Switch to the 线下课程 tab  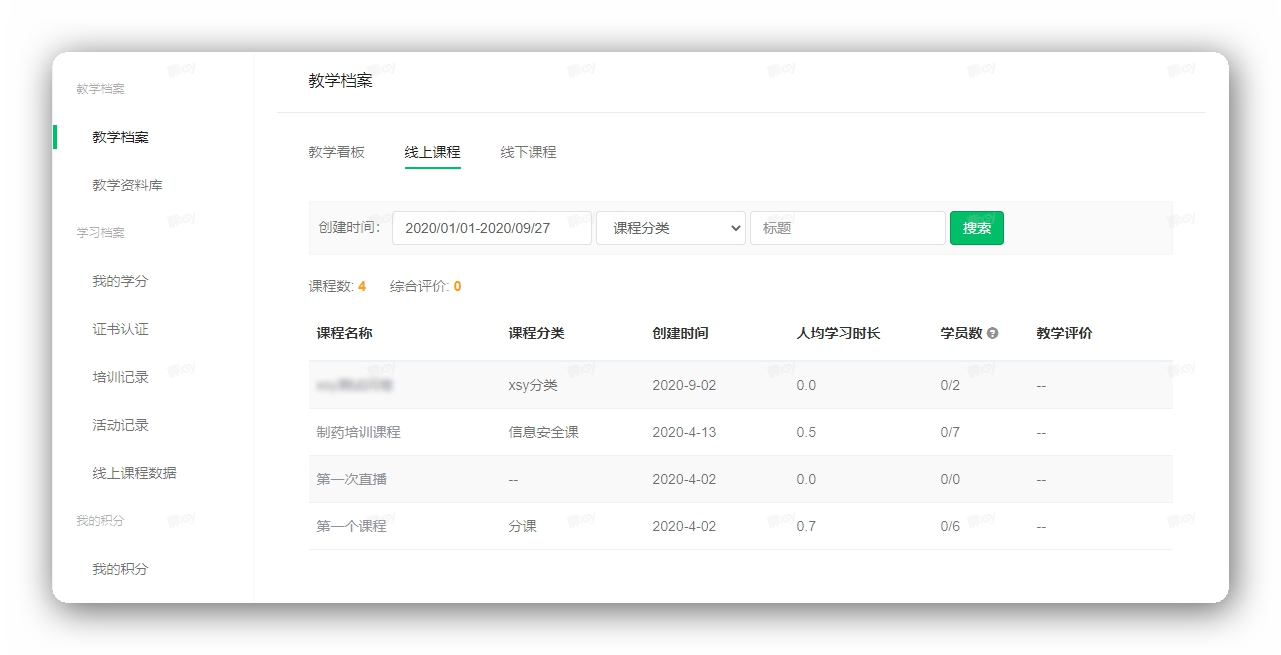click(527, 152)
